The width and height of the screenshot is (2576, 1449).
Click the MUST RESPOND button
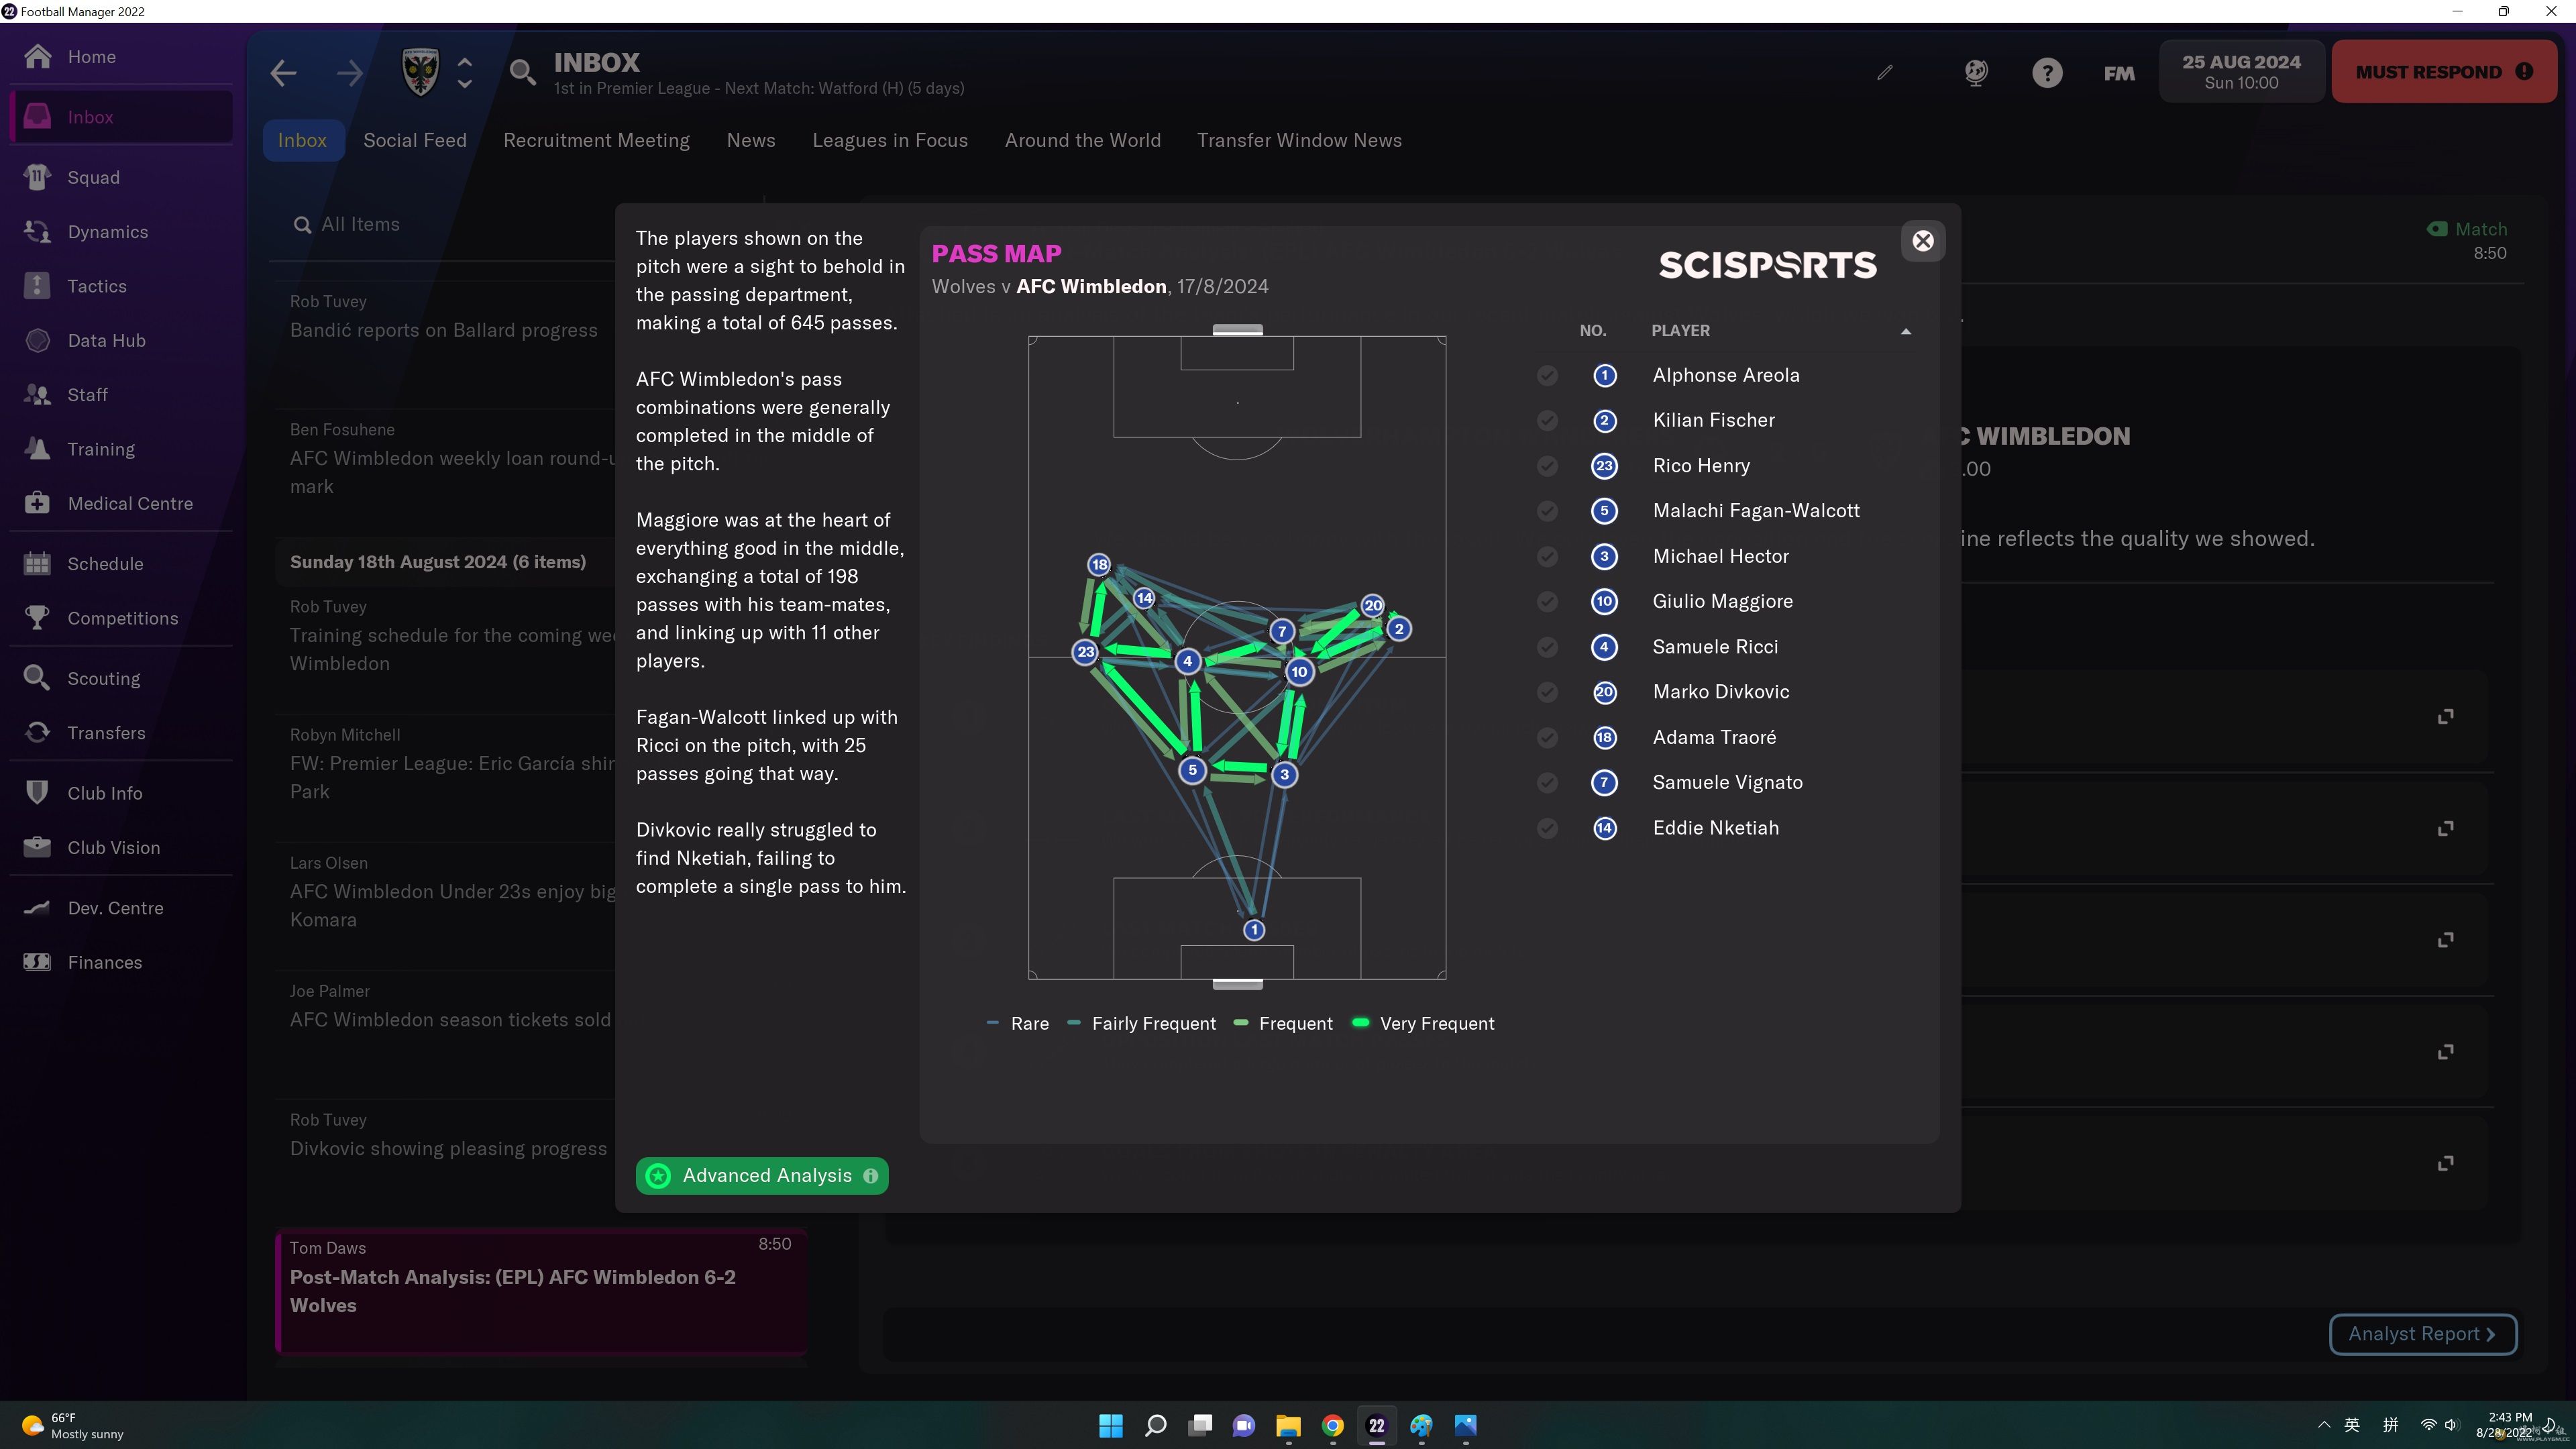(2444, 72)
